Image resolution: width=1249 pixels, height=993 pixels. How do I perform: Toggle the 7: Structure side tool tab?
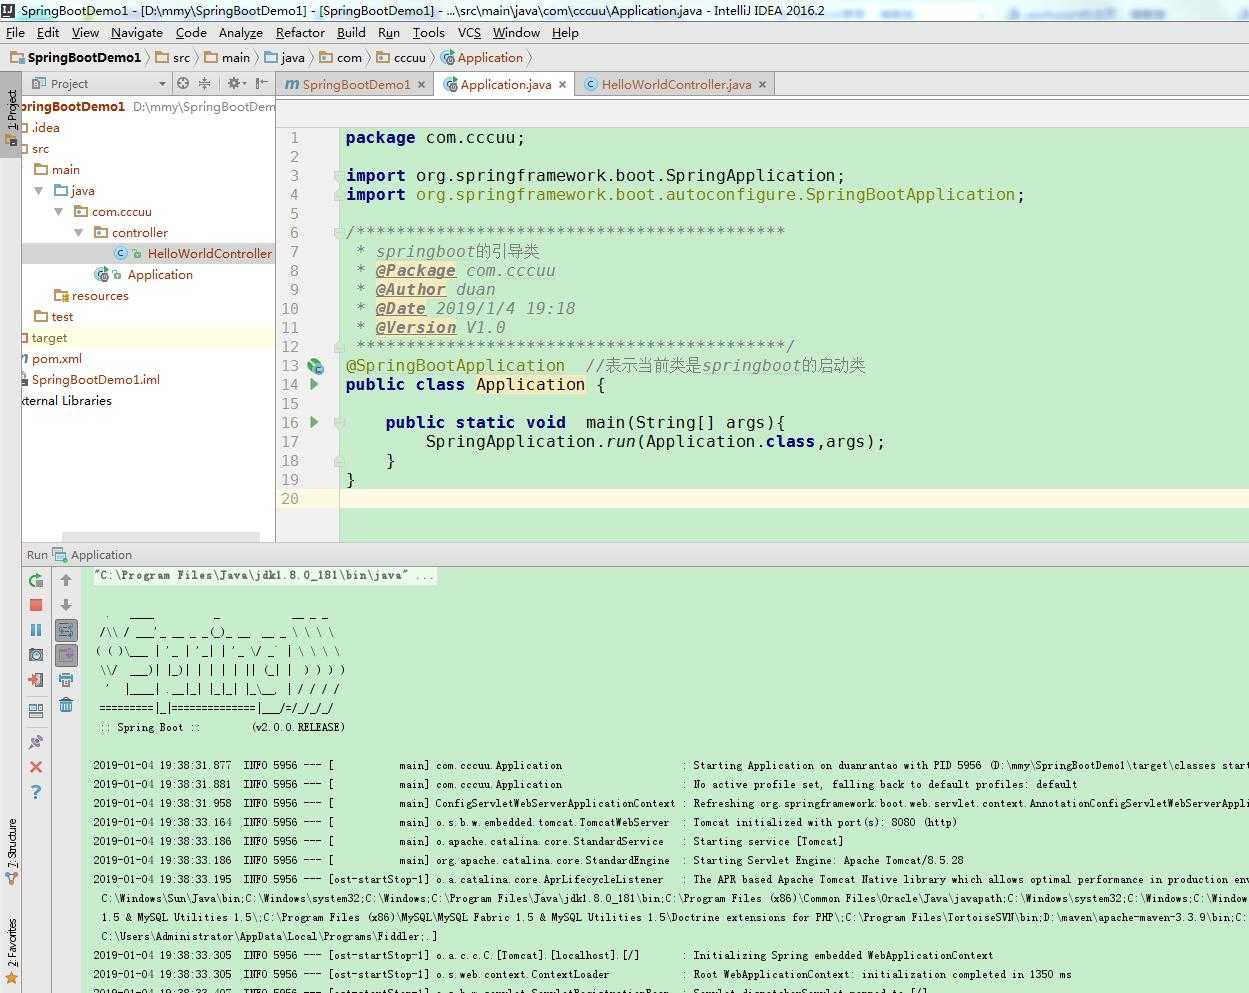click(x=11, y=853)
